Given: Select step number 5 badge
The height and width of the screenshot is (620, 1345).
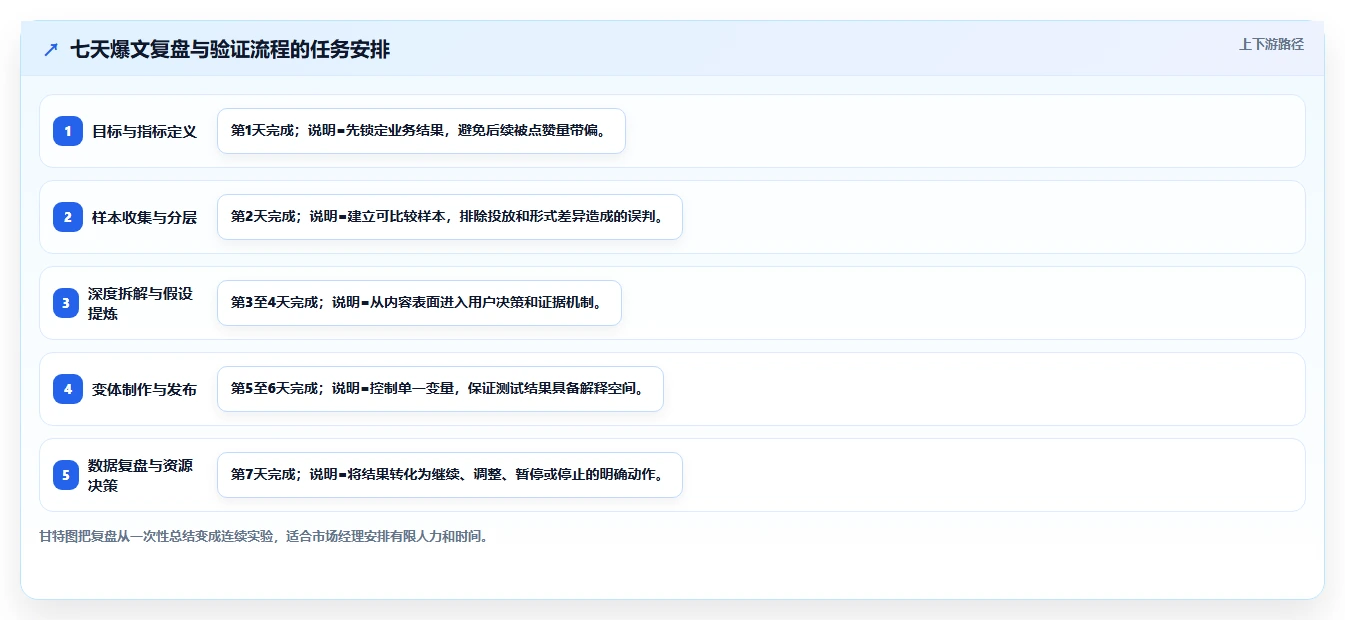Looking at the screenshot, I should click(x=68, y=475).
